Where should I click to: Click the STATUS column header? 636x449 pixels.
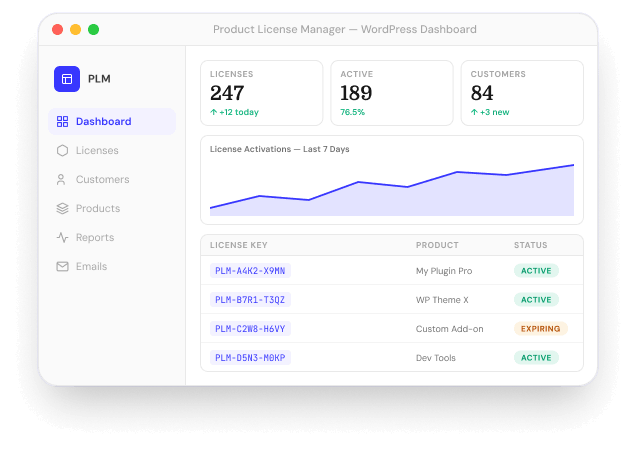tap(531, 245)
